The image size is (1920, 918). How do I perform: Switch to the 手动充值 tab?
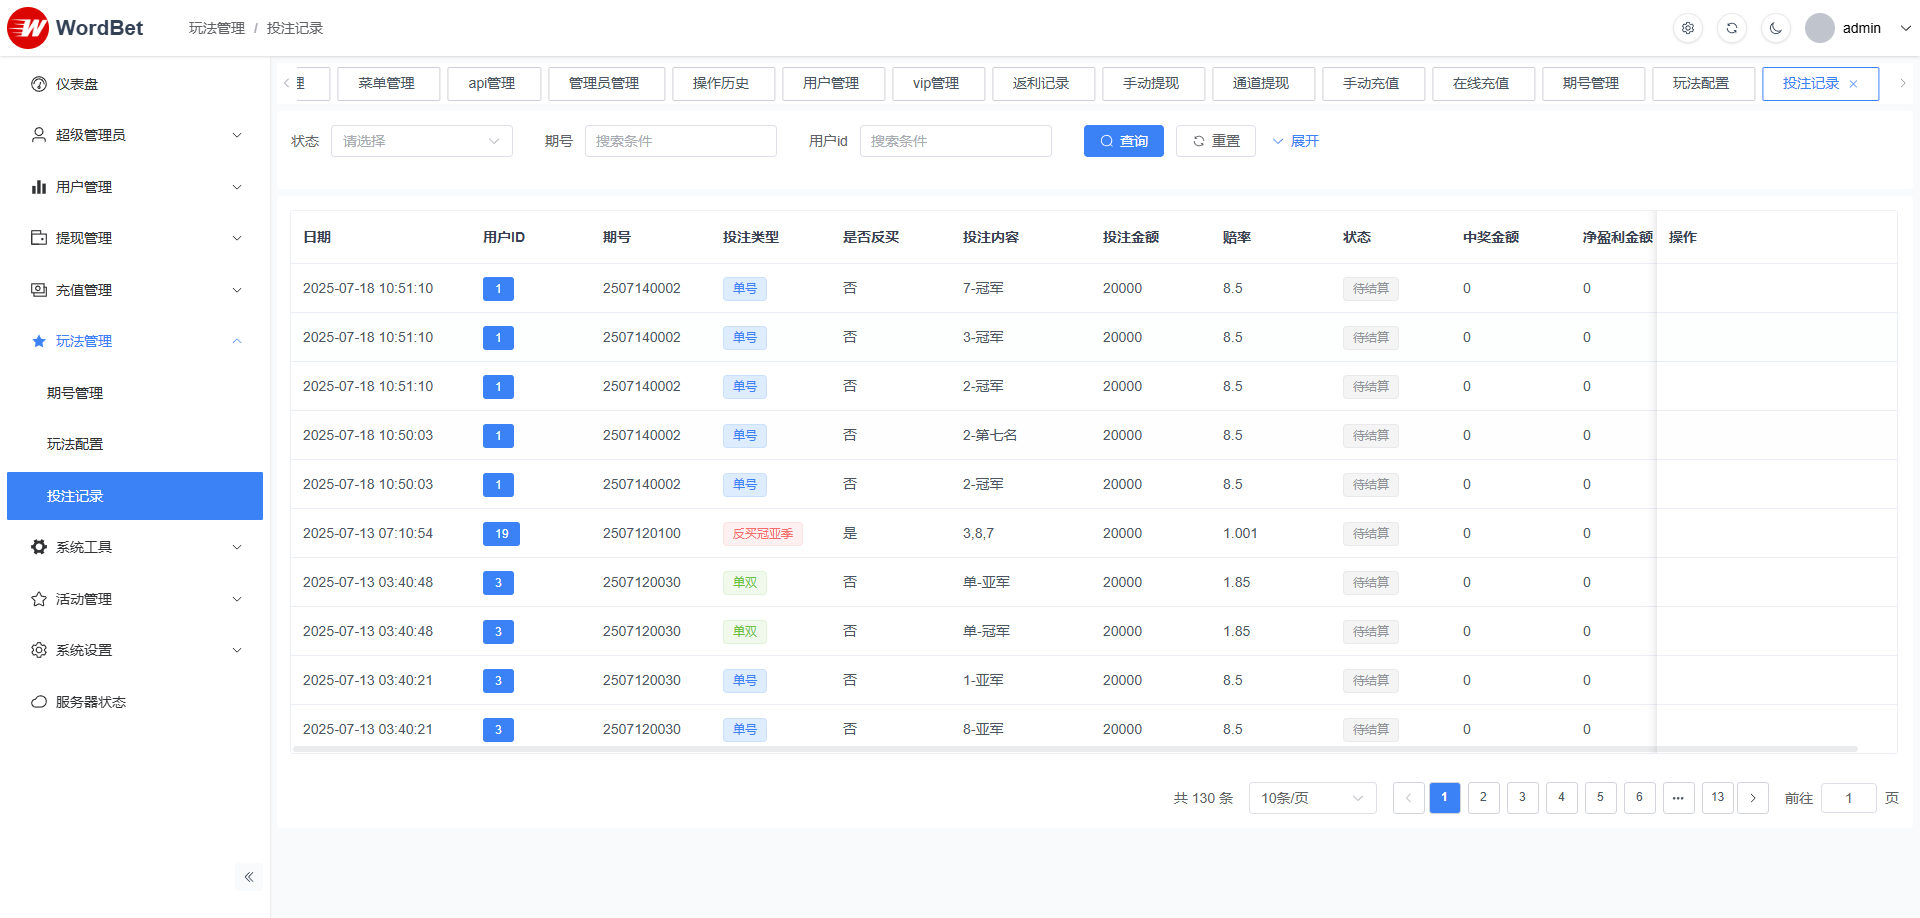1371,84
